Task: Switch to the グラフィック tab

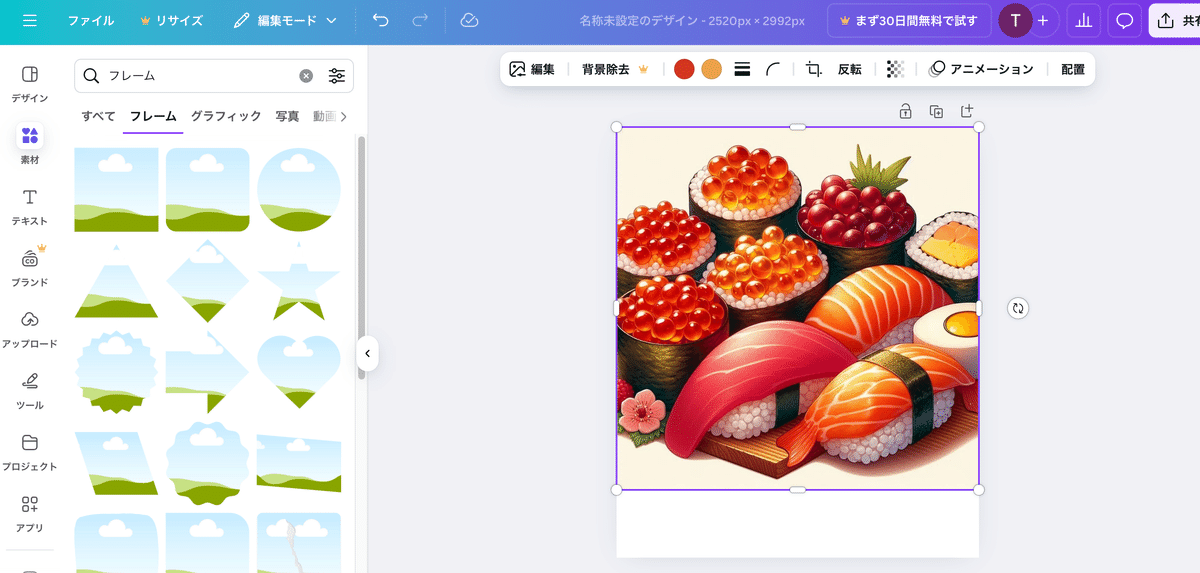Action: [226, 116]
